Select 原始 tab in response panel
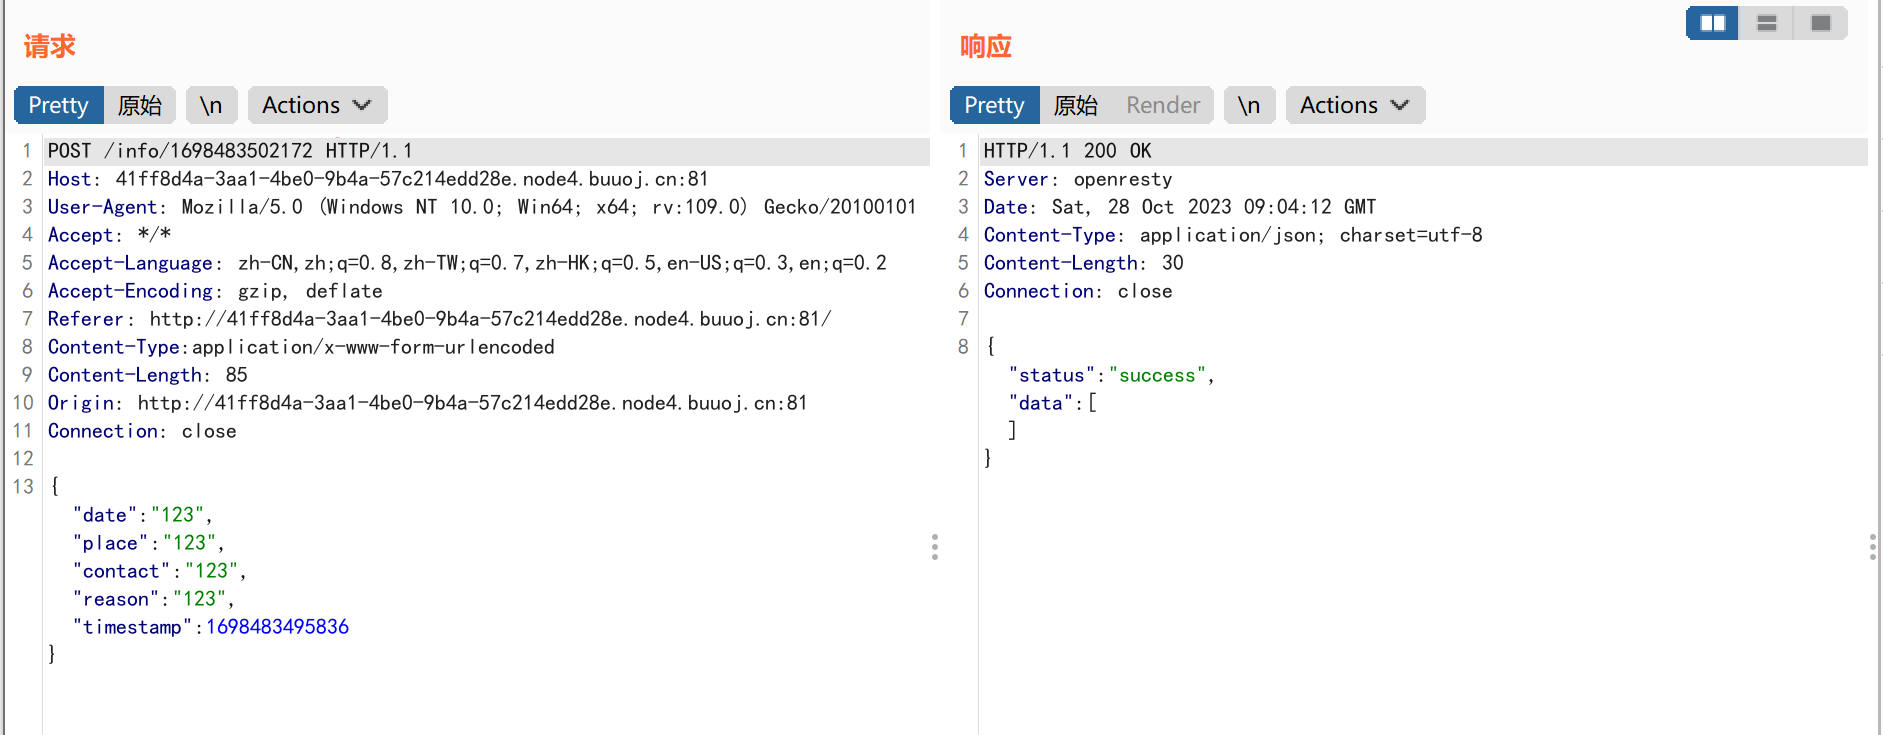The width and height of the screenshot is (1883, 735). click(1076, 105)
